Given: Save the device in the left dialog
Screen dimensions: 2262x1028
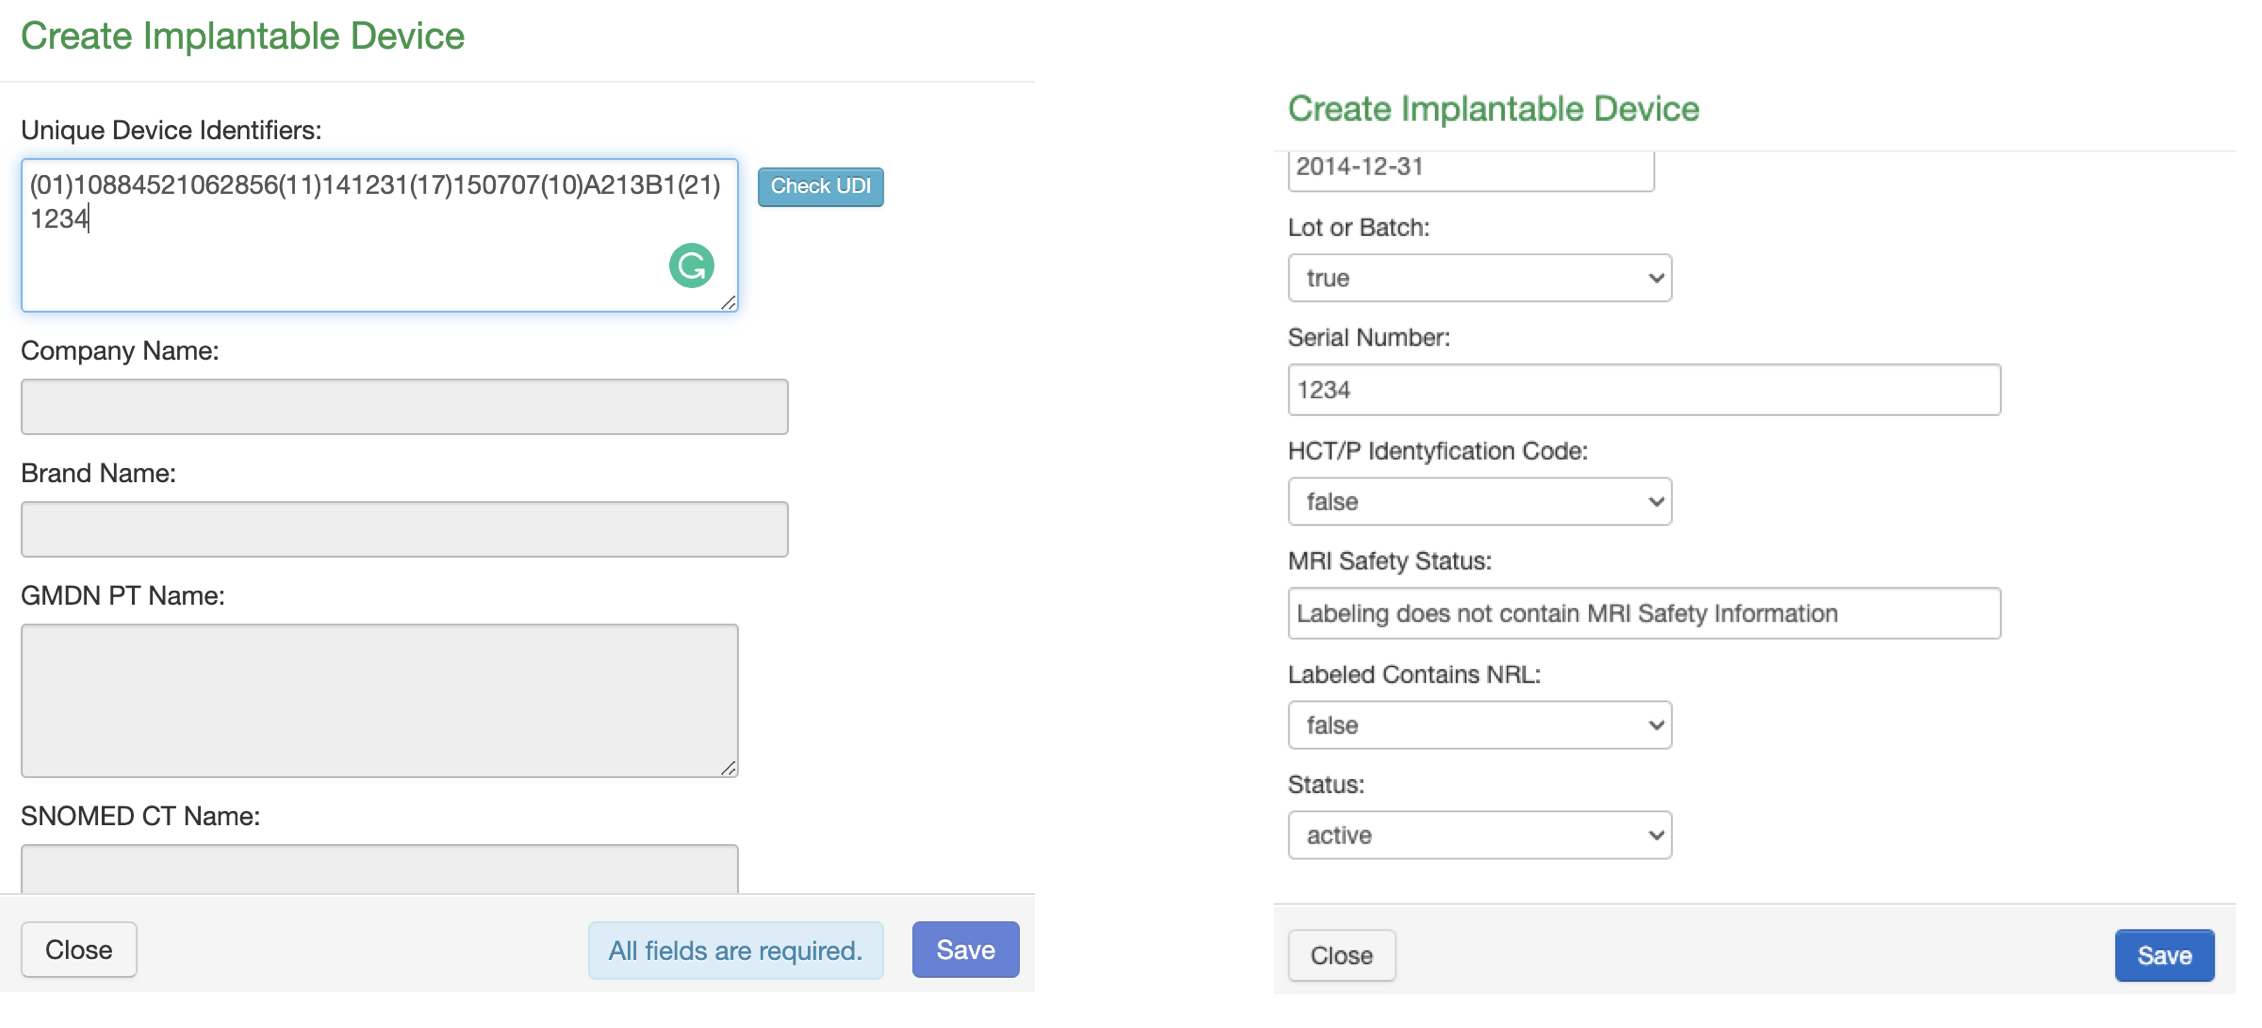Looking at the screenshot, I should pyautogui.click(x=965, y=949).
